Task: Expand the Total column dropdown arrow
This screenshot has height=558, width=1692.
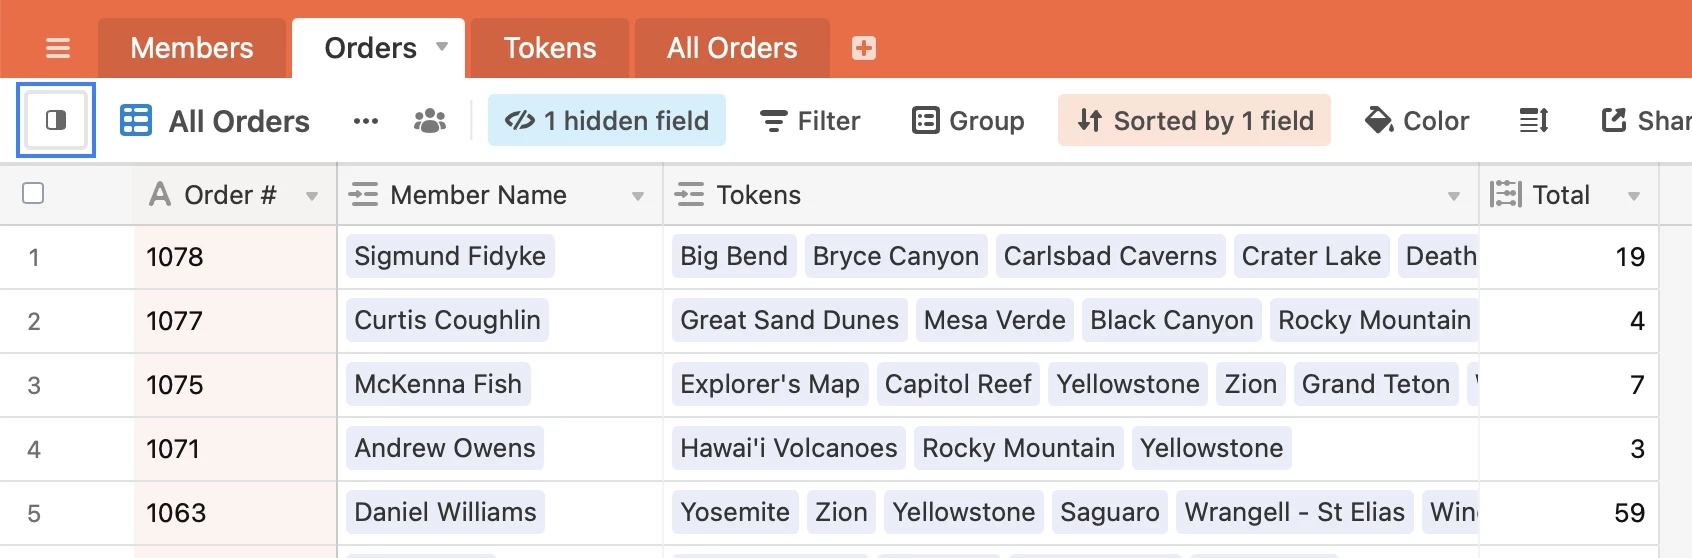Action: click(x=1634, y=196)
